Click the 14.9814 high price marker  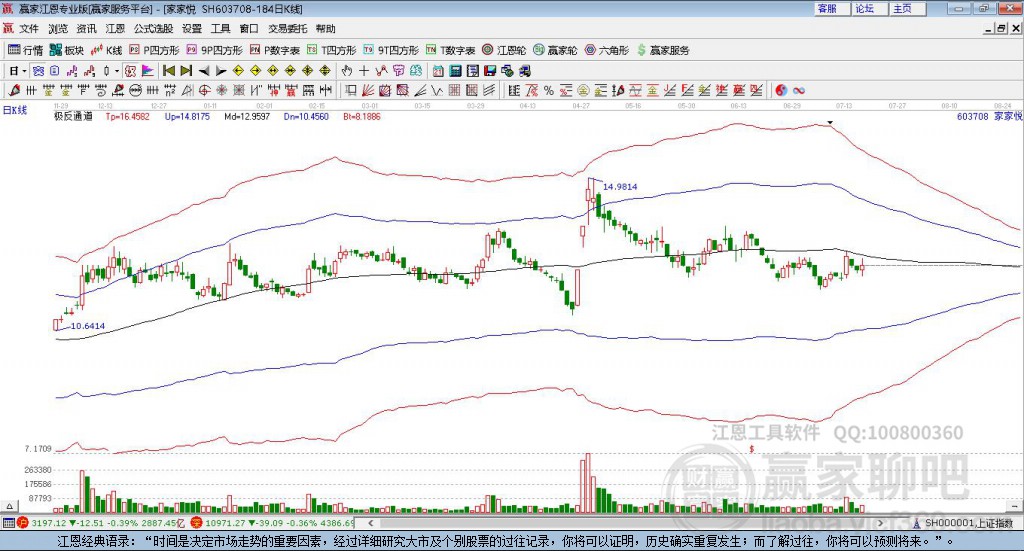[620, 187]
